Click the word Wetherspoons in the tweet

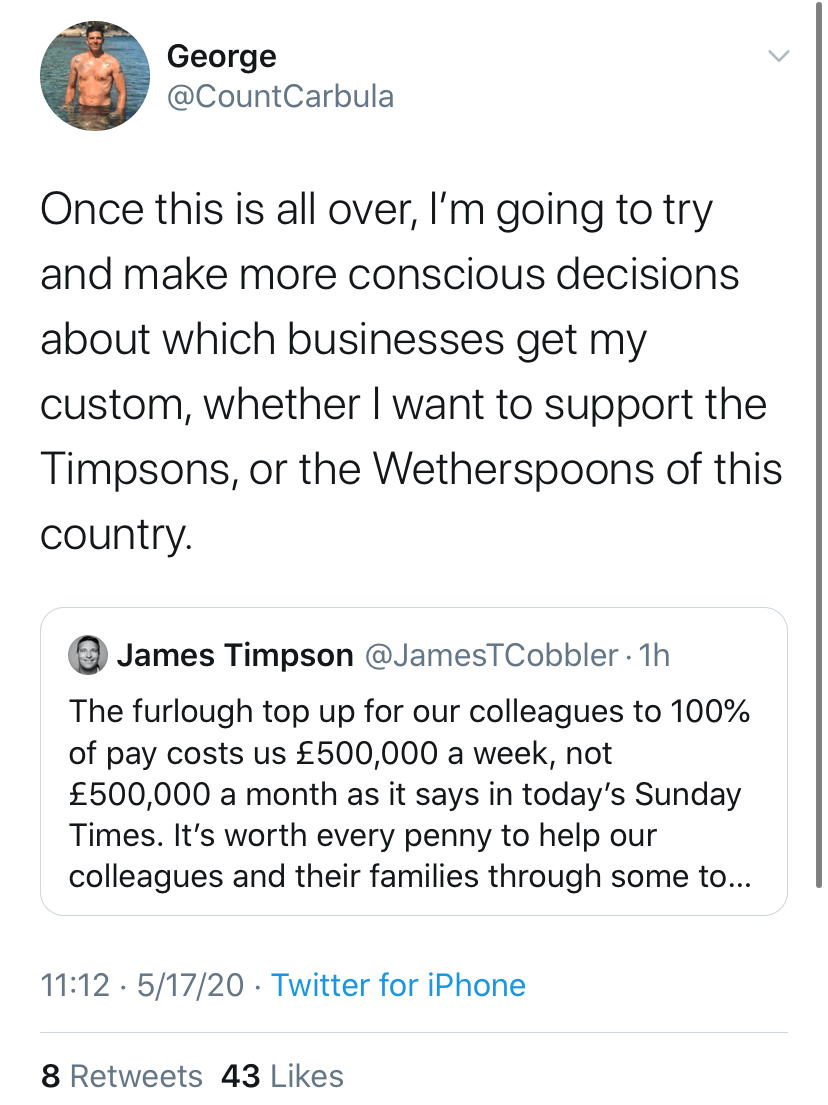point(517,470)
